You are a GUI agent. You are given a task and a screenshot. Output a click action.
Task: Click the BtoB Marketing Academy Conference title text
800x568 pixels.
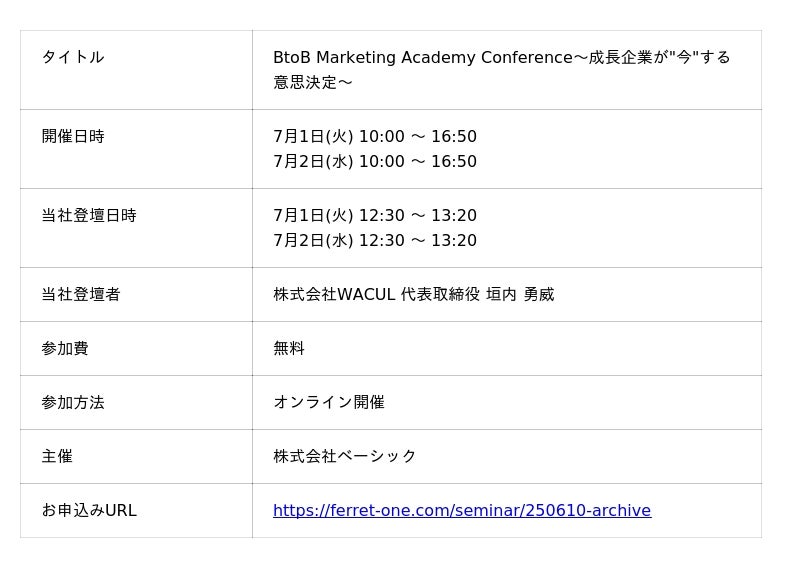coord(420,58)
